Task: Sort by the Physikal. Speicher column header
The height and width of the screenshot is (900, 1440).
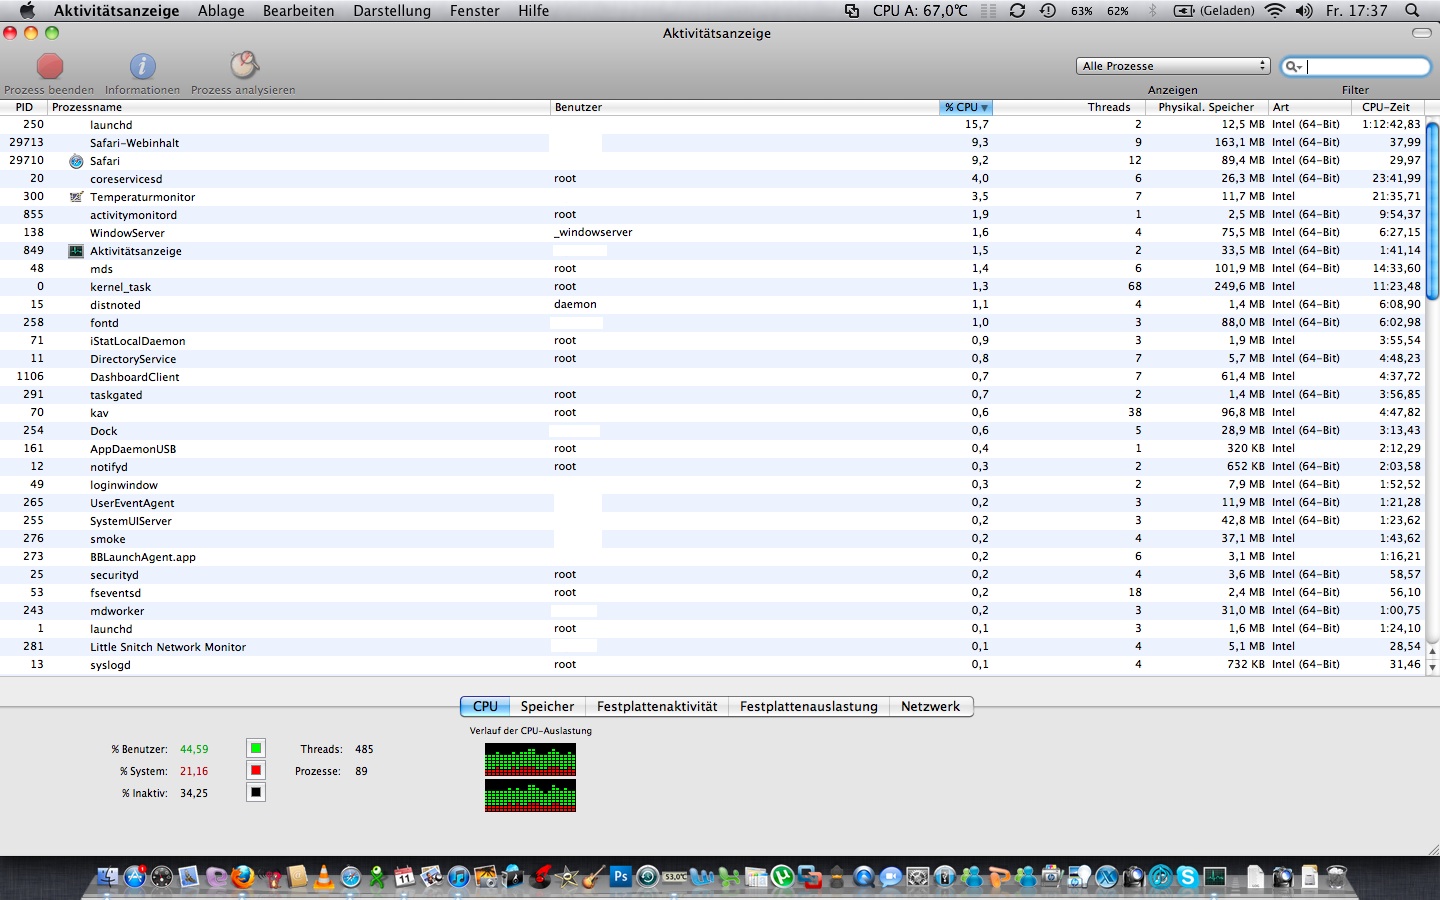Action: tap(1205, 107)
